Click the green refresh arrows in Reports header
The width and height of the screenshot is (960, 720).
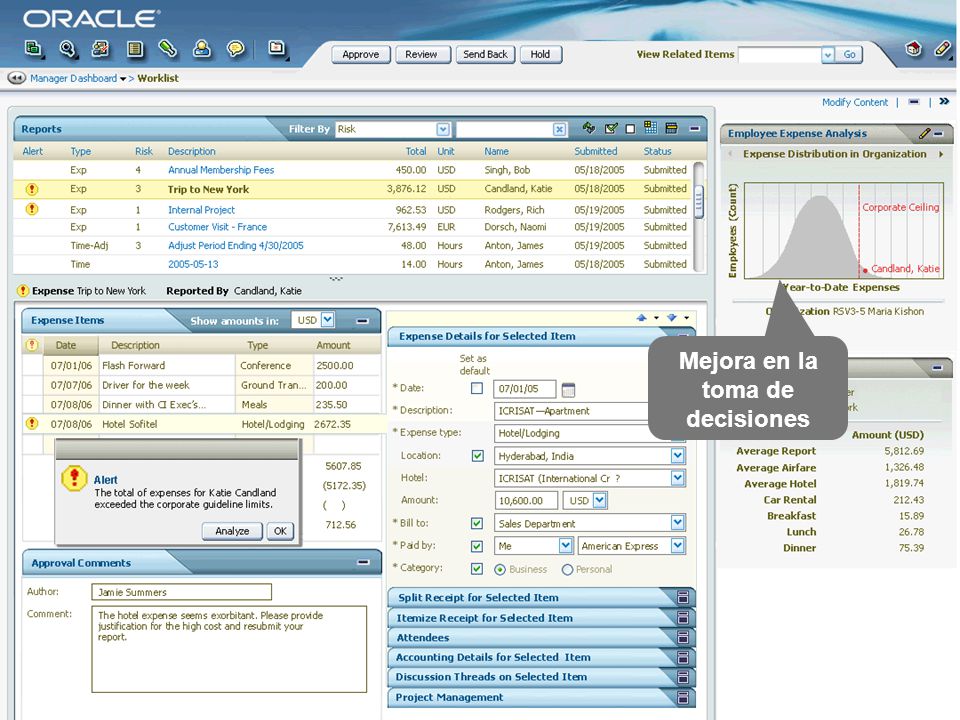pos(589,128)
